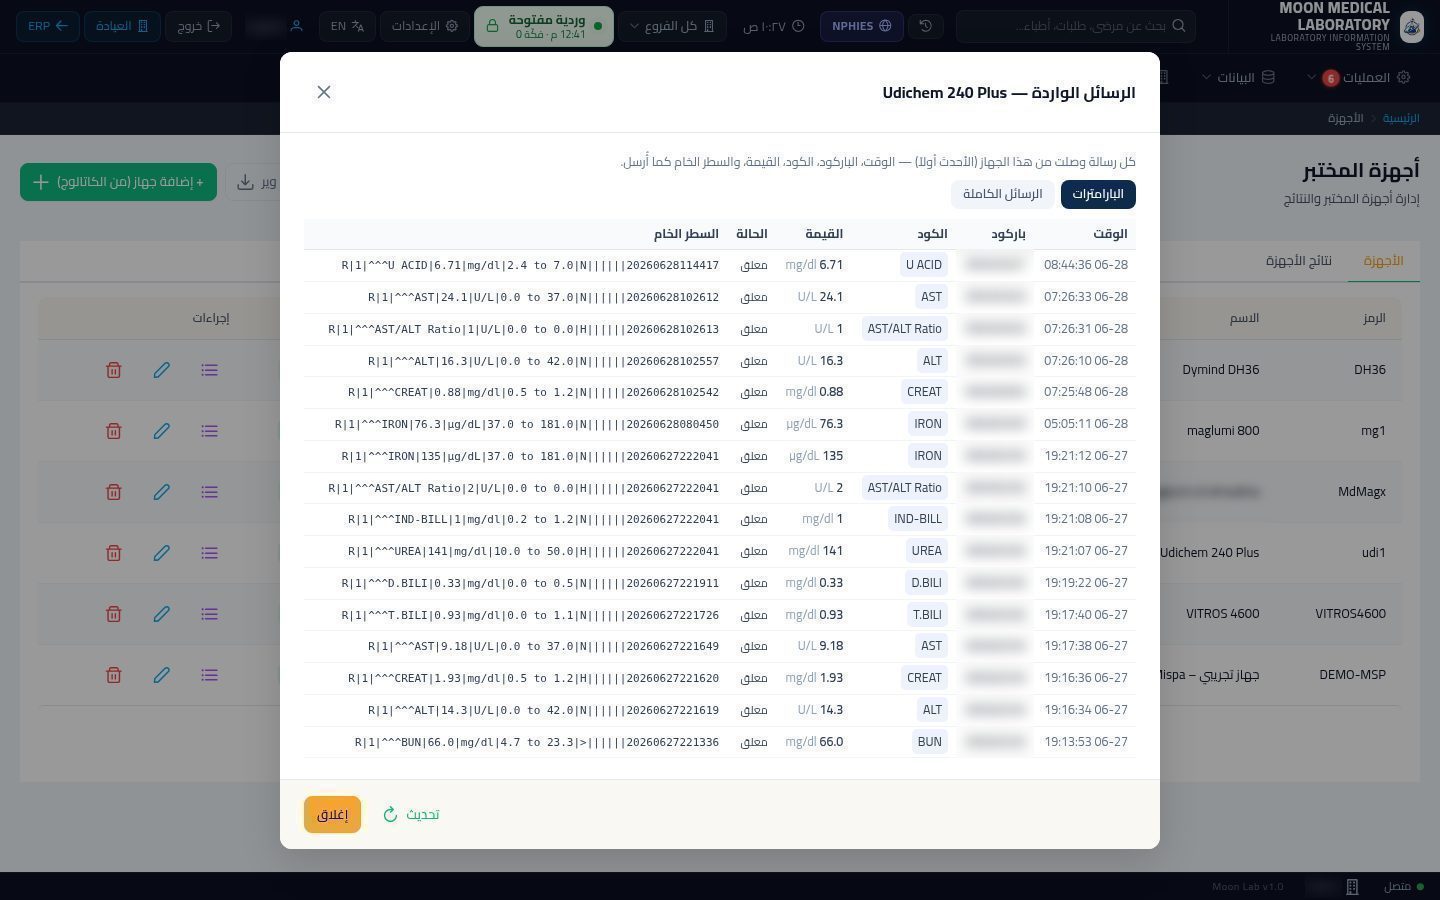Viewport: 1440px width, 900px height.
Task: Edit the DEMO-MSP device with the pencil icon
Action: [x=161, y=675]
